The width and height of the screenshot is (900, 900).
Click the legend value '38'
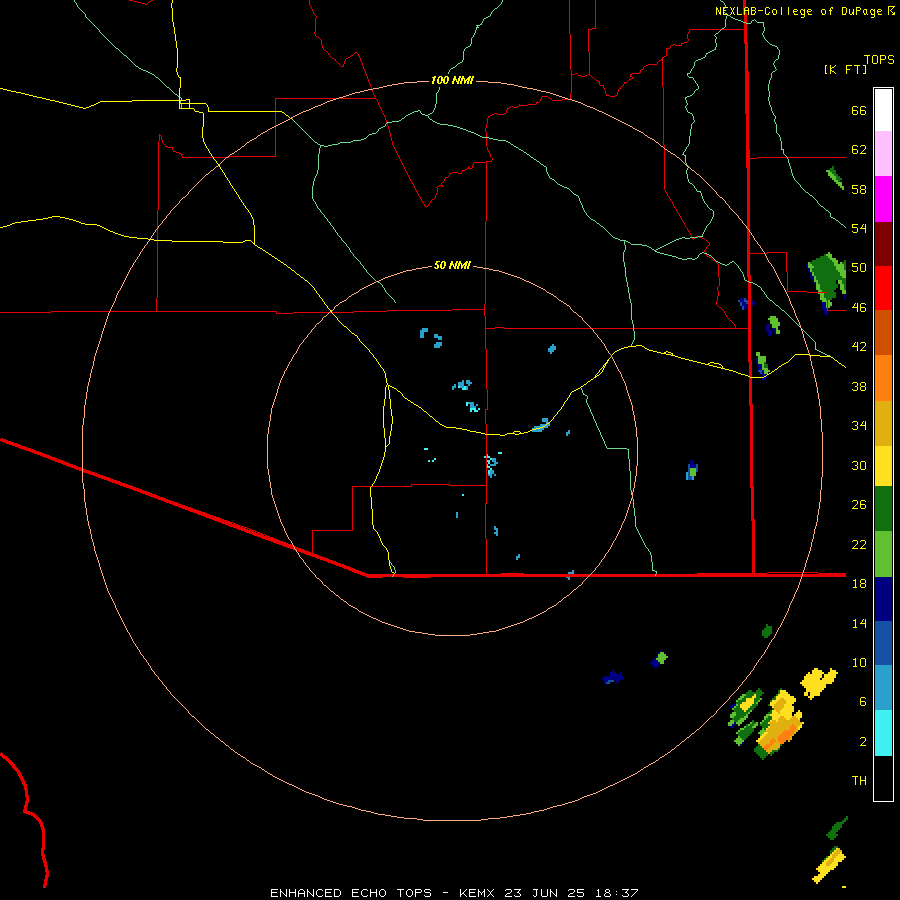click(x=859, y=386)
